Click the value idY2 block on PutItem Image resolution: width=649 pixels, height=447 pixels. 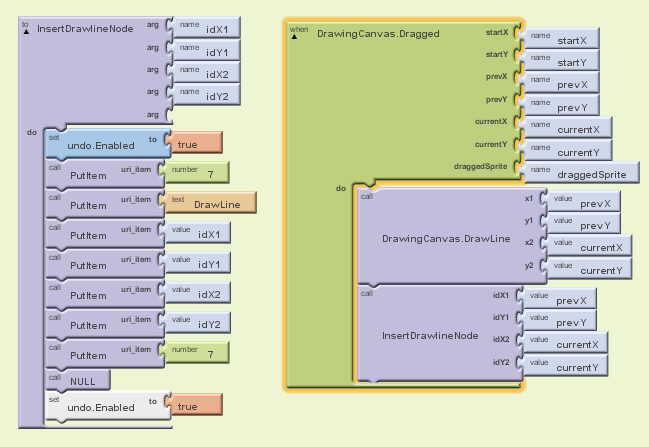pyautogui.click(x=197, y=323)
